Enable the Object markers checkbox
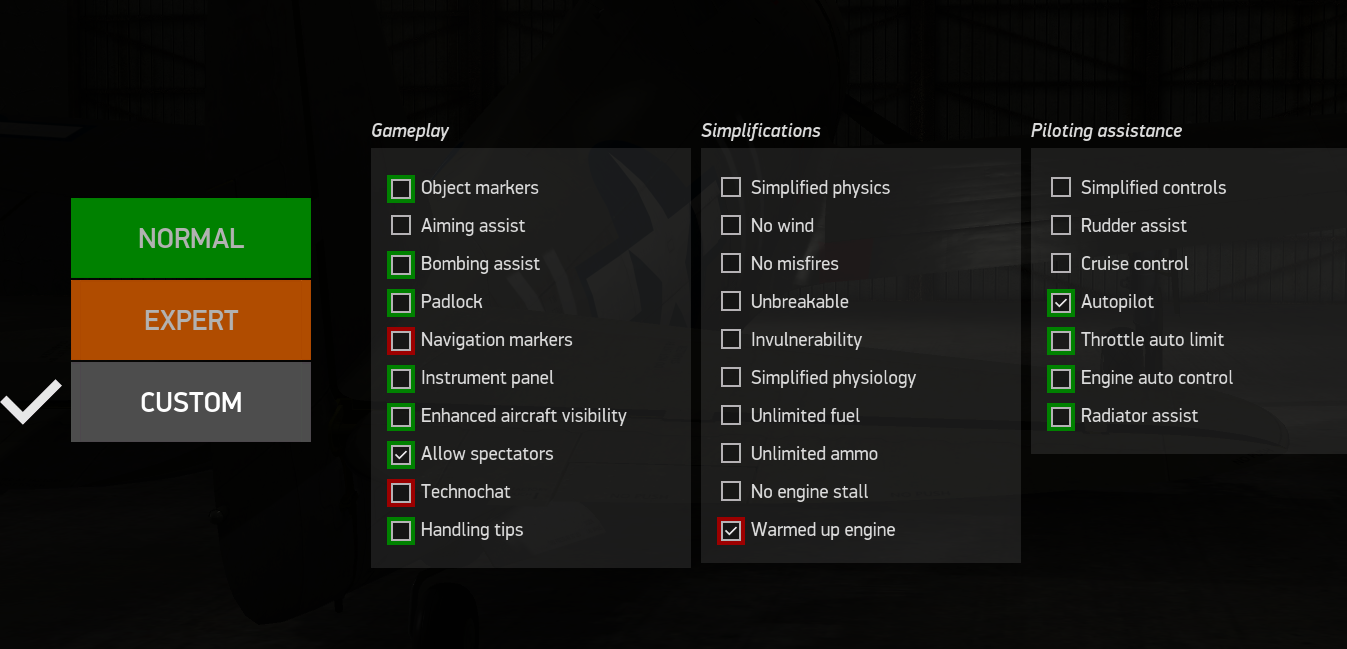This screenshot has height=649, width=1347. (x=401, y=188)
